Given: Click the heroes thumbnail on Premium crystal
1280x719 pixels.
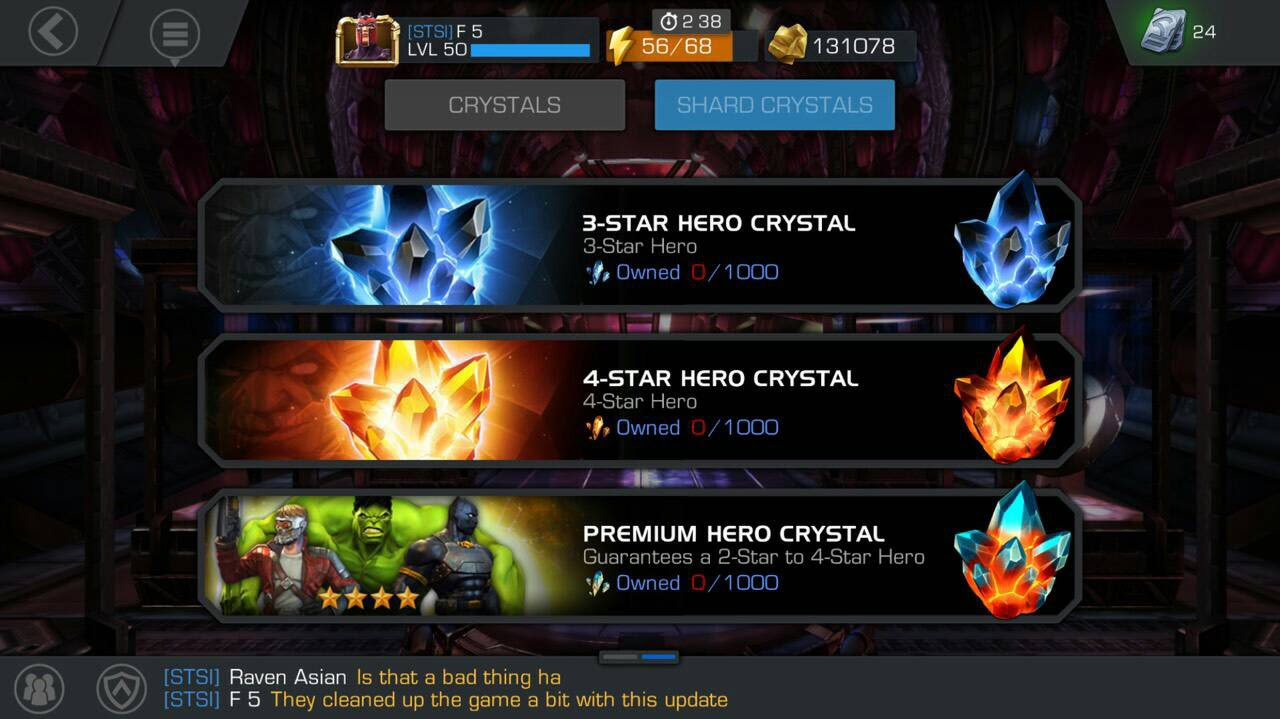Looking at the screenshot, I should pos(385,555).
